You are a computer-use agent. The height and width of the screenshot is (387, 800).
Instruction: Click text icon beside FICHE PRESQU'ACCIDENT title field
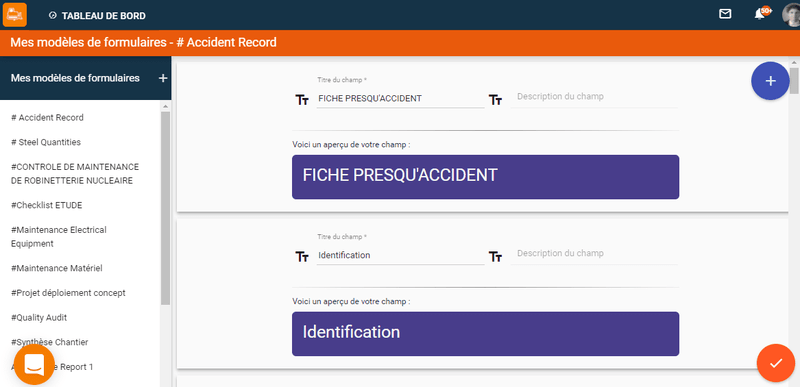click(x=302, y=100)
